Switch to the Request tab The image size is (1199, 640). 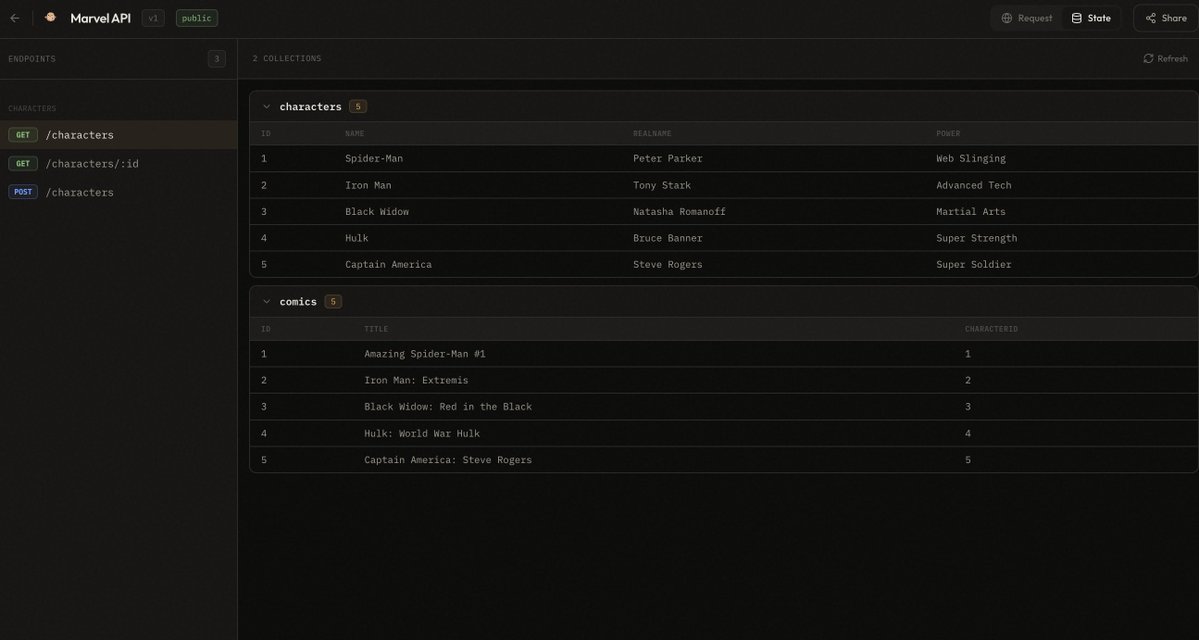tap(1026, 18)
